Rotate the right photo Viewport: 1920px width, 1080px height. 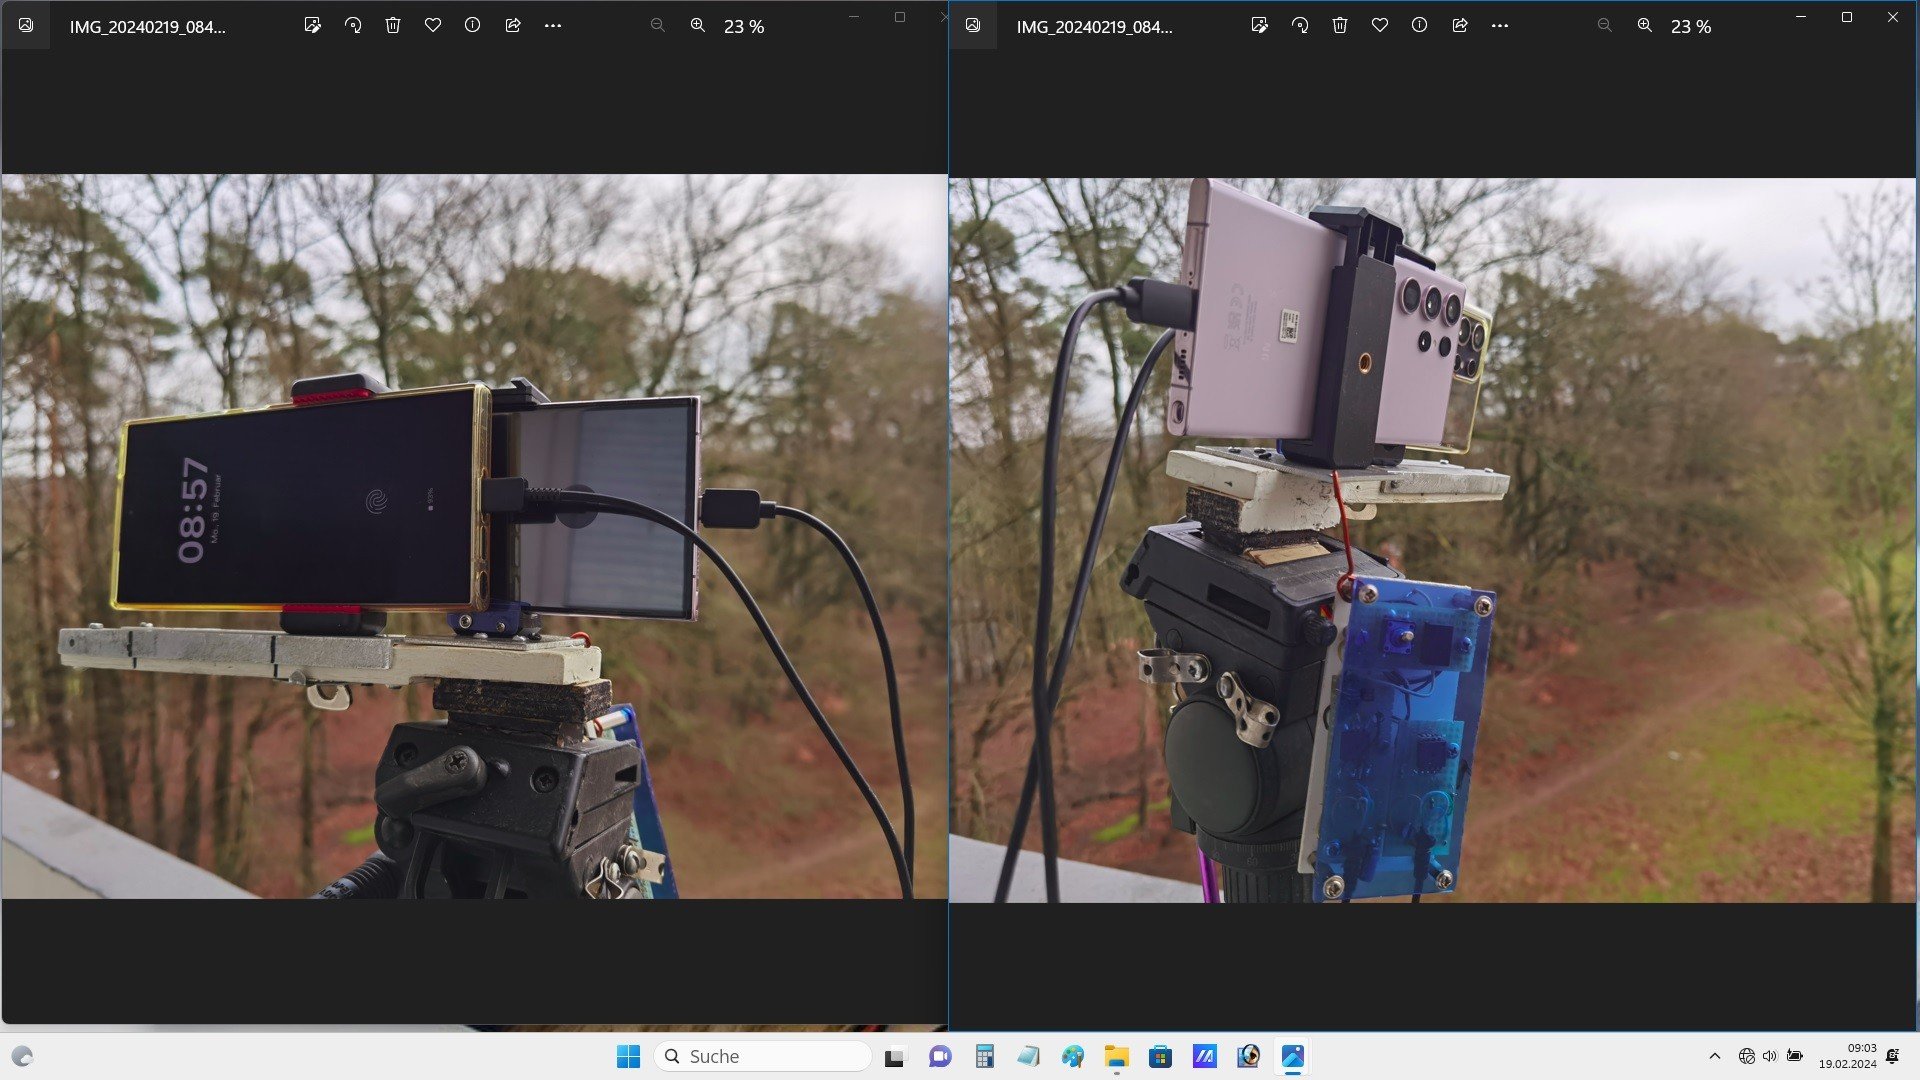point(1300,26)
